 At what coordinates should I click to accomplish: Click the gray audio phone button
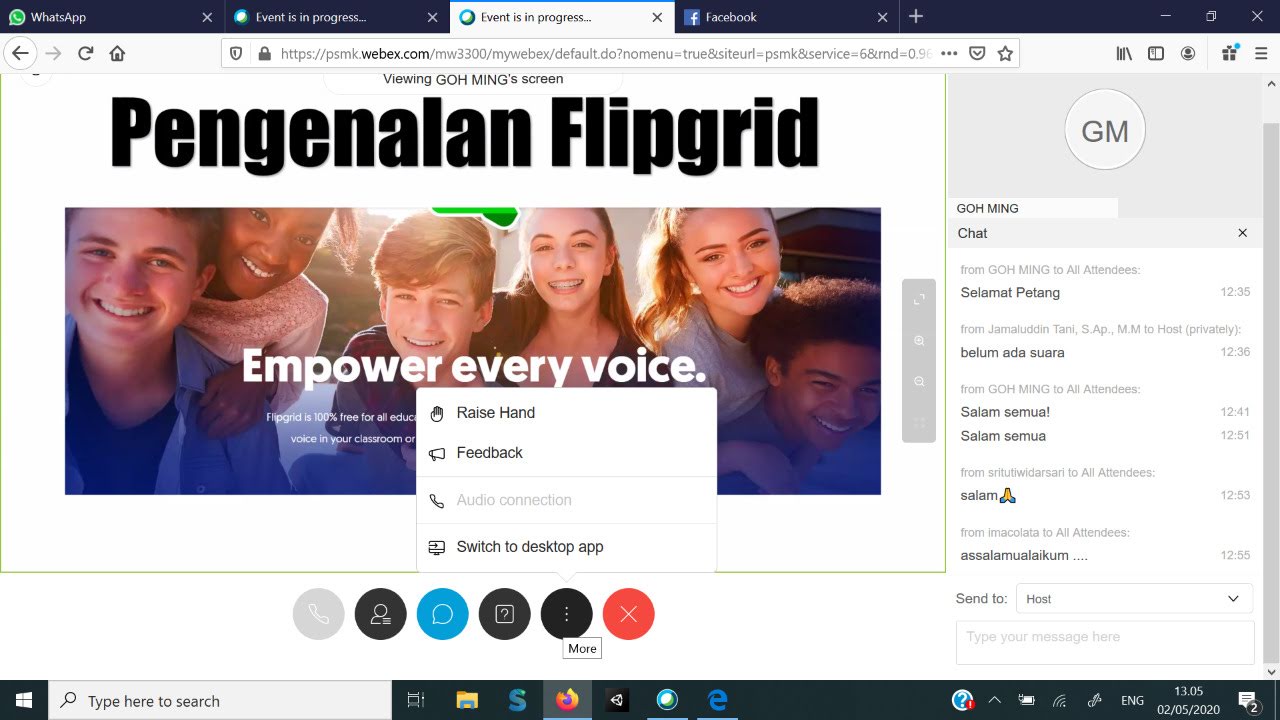[319, 614]
